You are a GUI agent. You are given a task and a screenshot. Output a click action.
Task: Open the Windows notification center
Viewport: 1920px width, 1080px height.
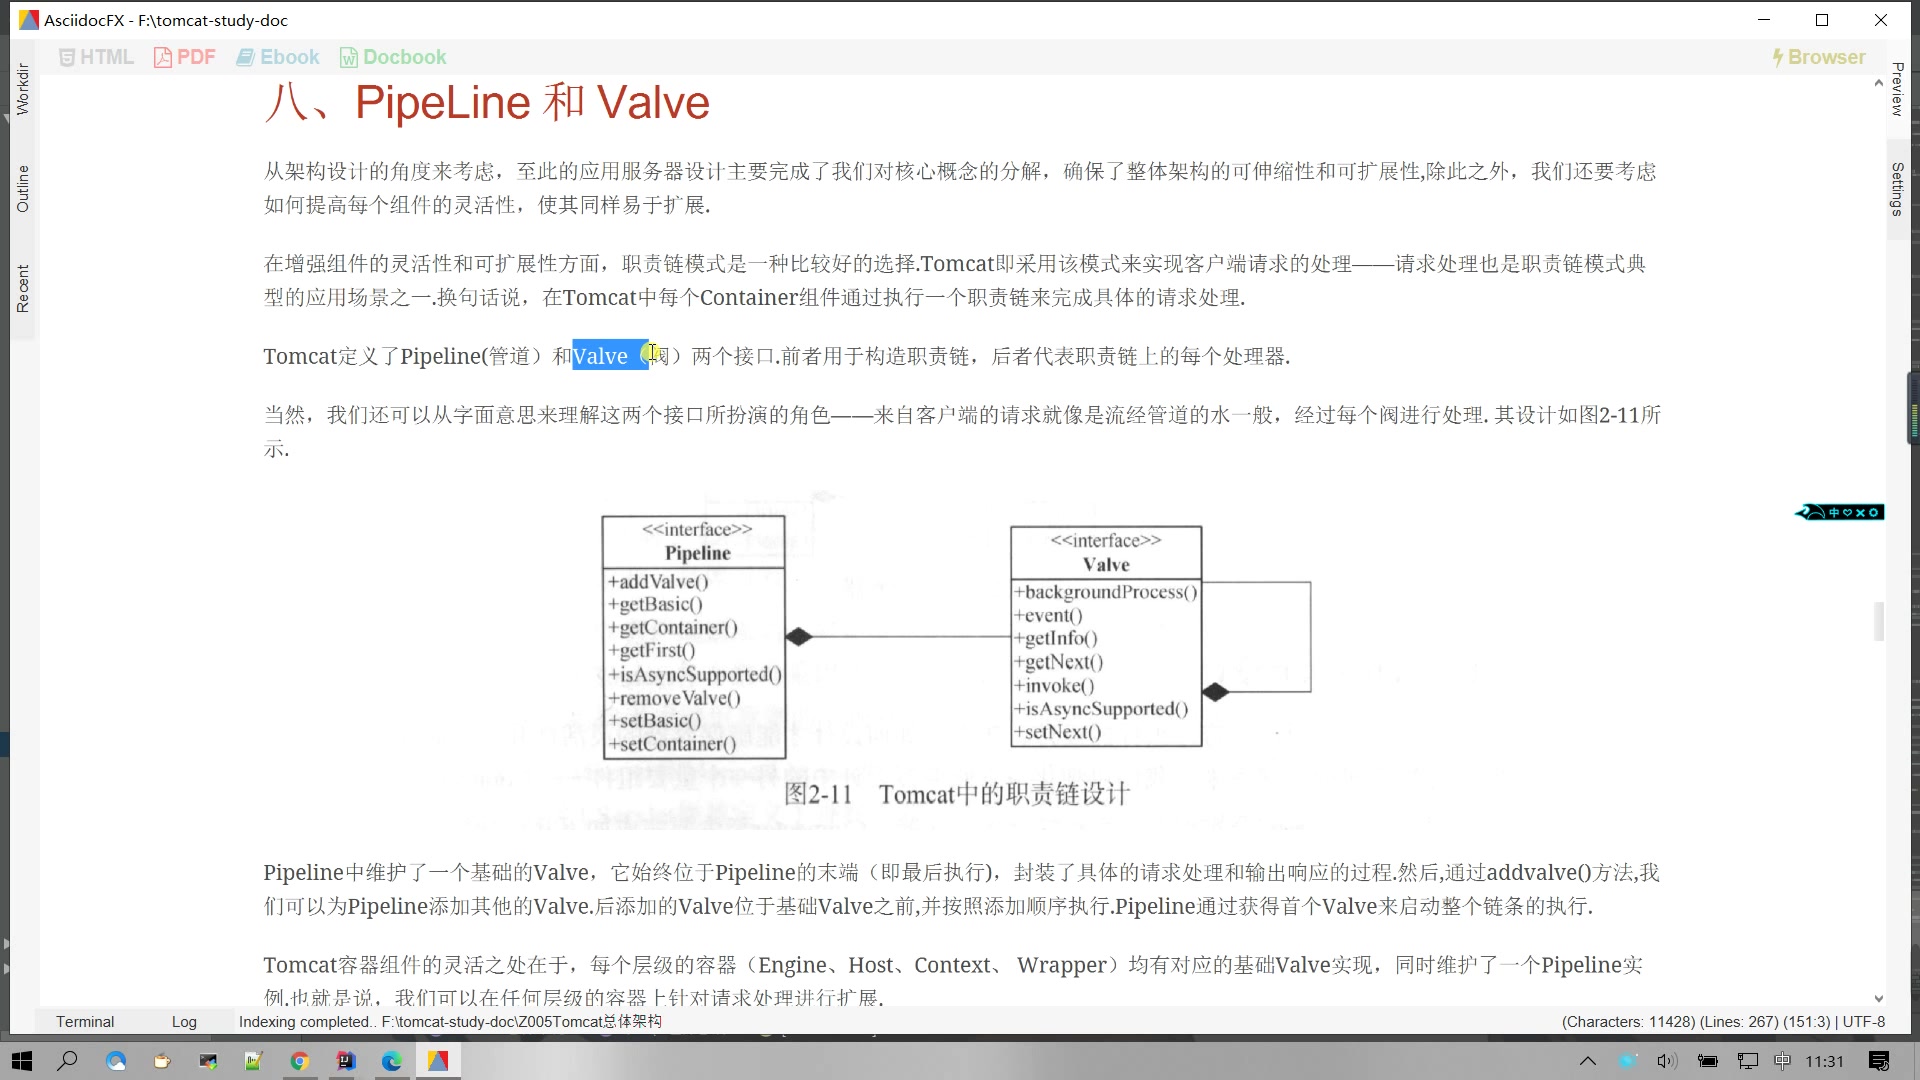click(x=1878, y=1061)
